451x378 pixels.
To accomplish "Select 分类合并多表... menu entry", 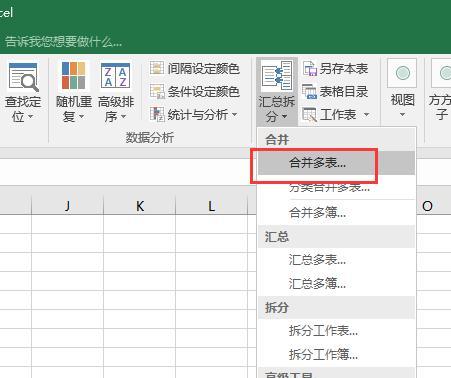I will pyautogui.click(x=337, y=187).
